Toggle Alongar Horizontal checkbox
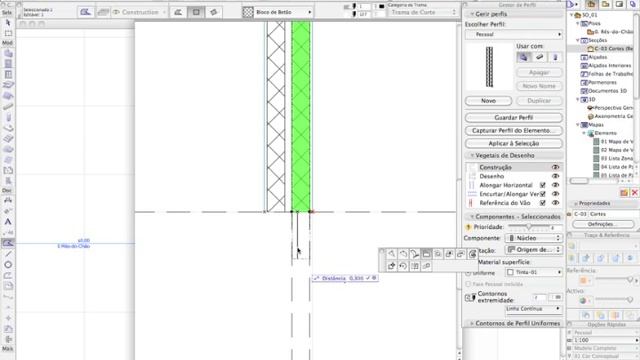640x360 pixels. (x=542, y=185)
